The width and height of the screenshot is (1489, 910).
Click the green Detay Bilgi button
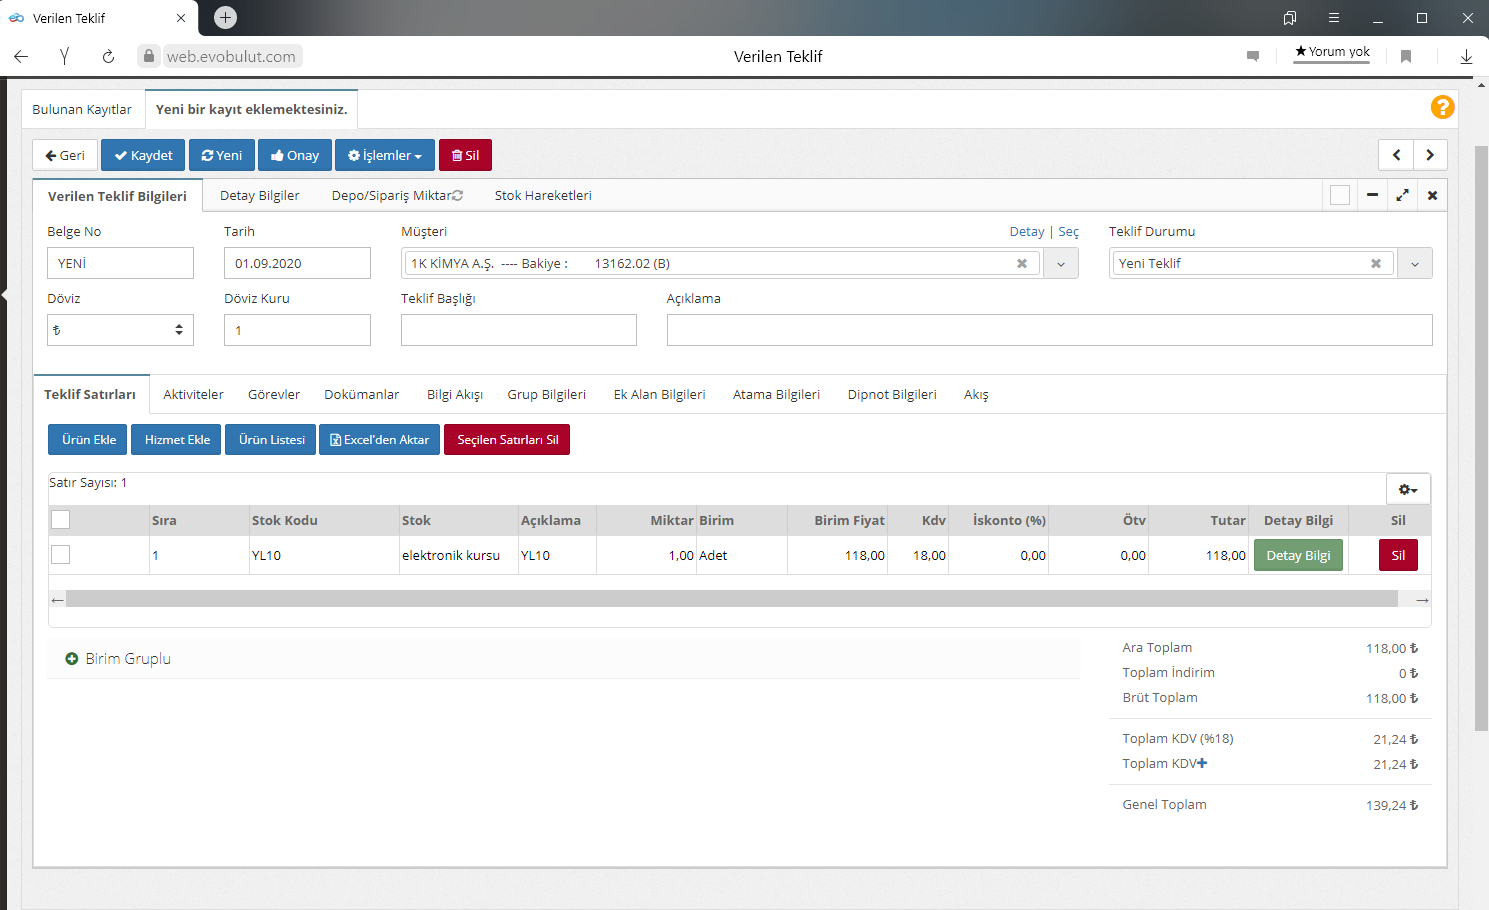coord(1298,555)
